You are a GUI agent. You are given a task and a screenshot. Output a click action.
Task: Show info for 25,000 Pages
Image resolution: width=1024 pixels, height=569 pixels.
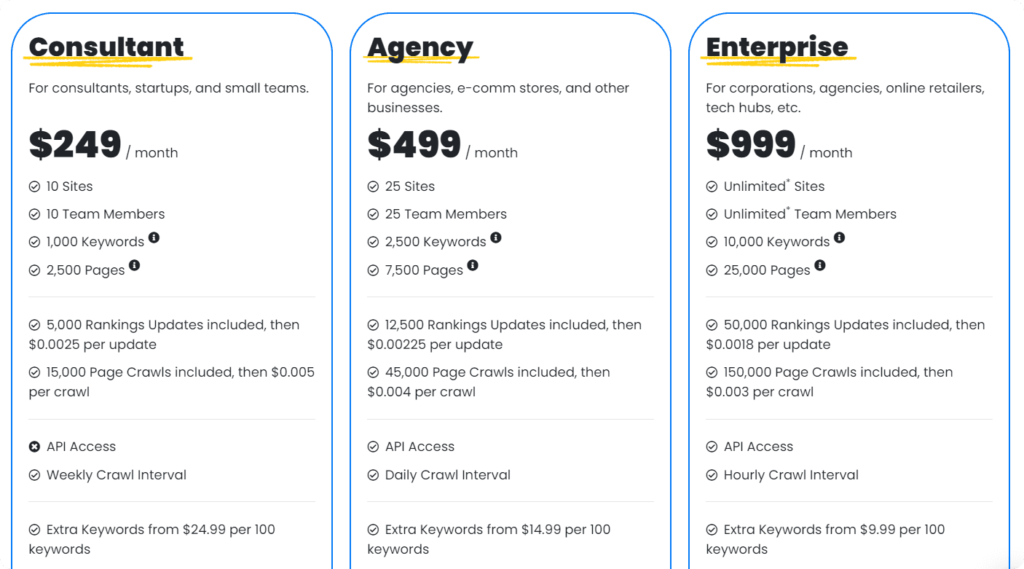point(820,265)
